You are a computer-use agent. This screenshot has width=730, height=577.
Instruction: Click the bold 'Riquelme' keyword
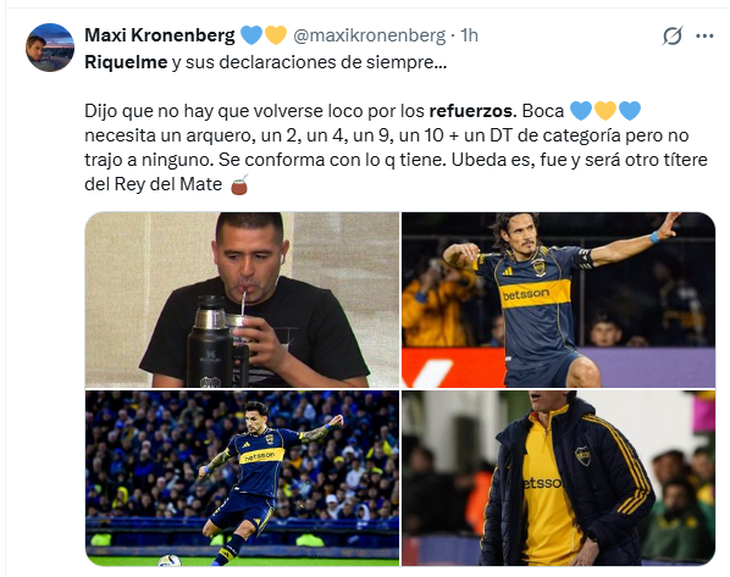pyautogui.click(x=126, y=62)
